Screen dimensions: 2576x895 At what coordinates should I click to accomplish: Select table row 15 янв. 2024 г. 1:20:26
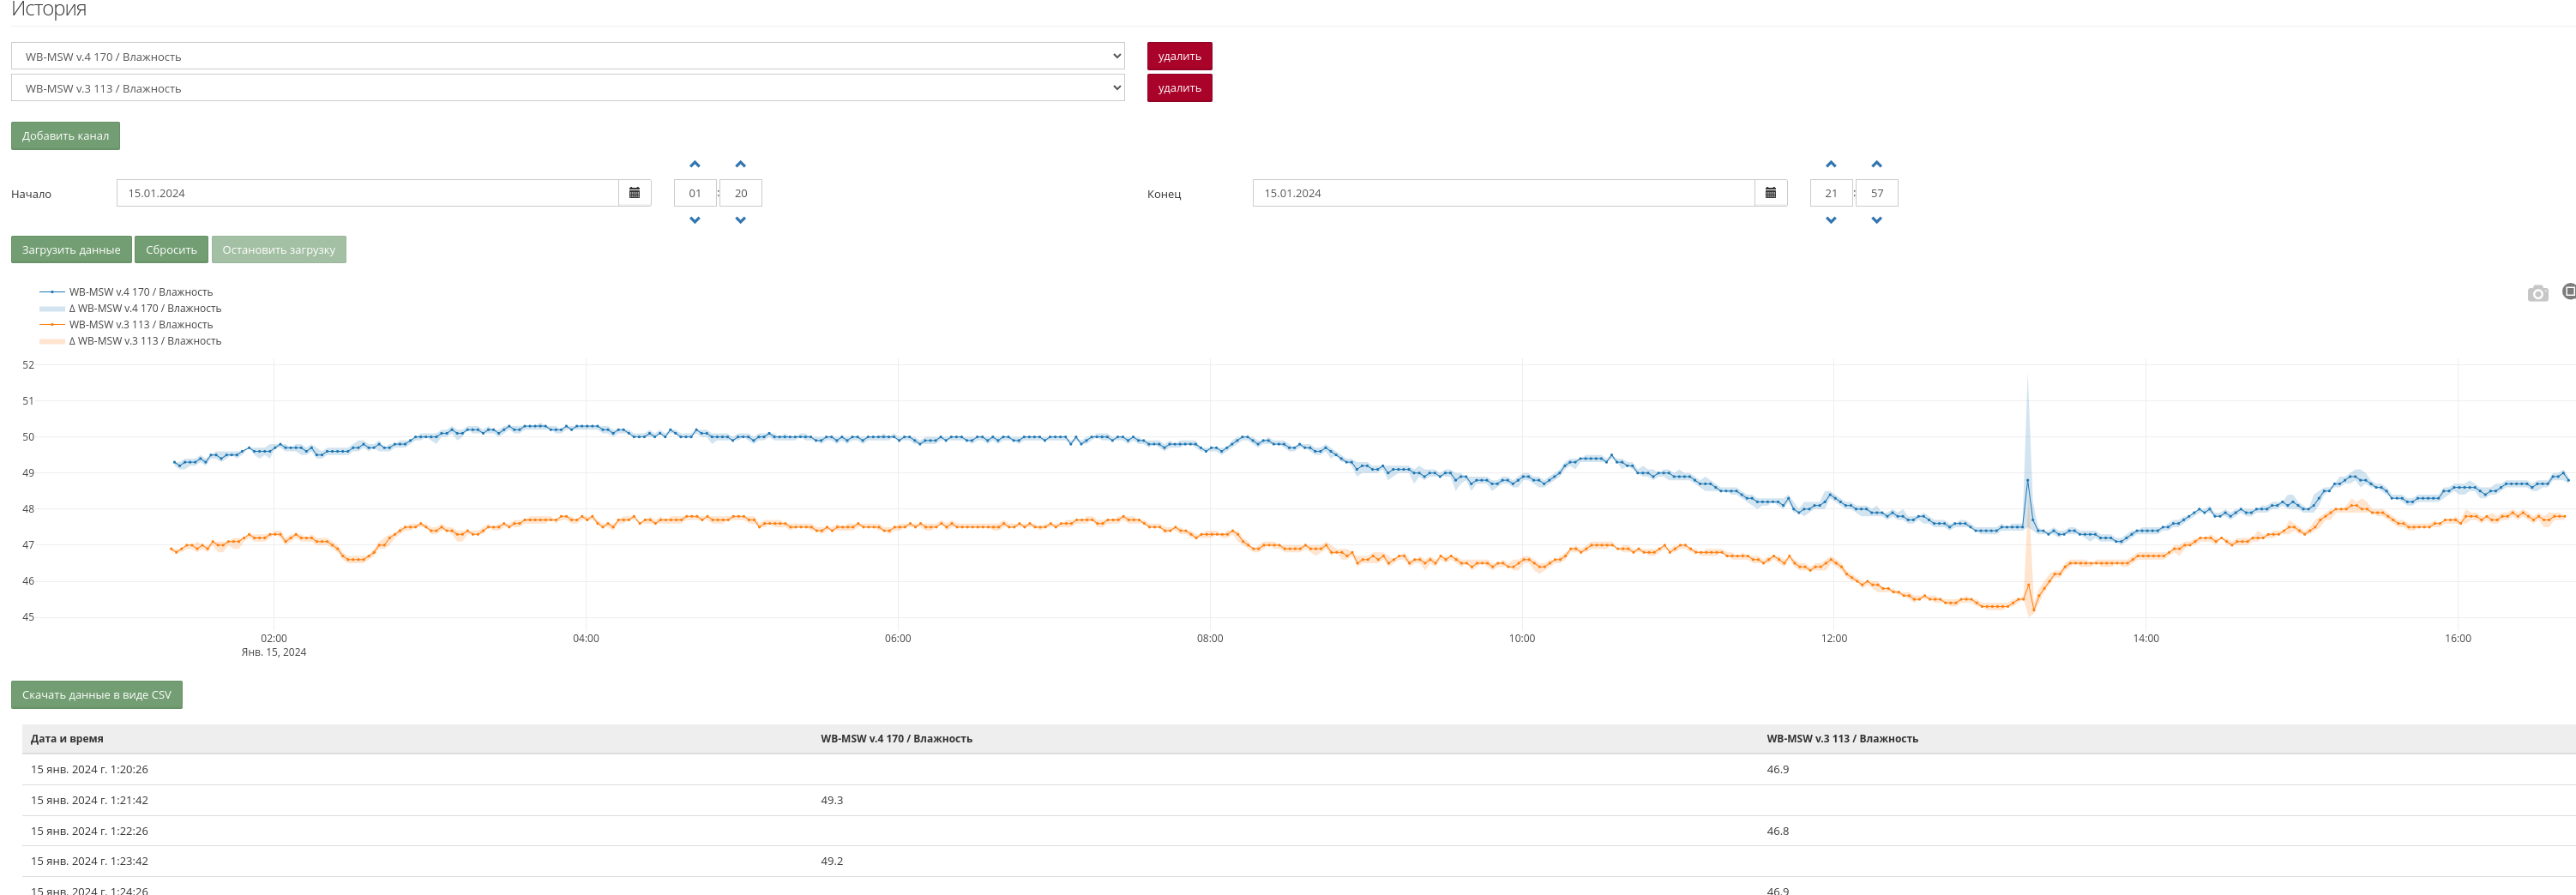pyautogui.click(x=1298, y=770)
